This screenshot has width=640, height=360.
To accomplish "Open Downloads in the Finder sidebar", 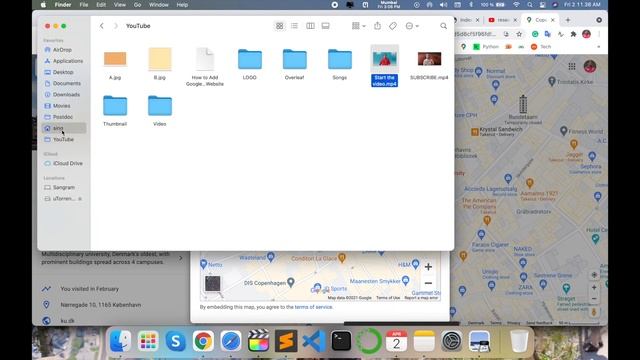I will (63, 95).
